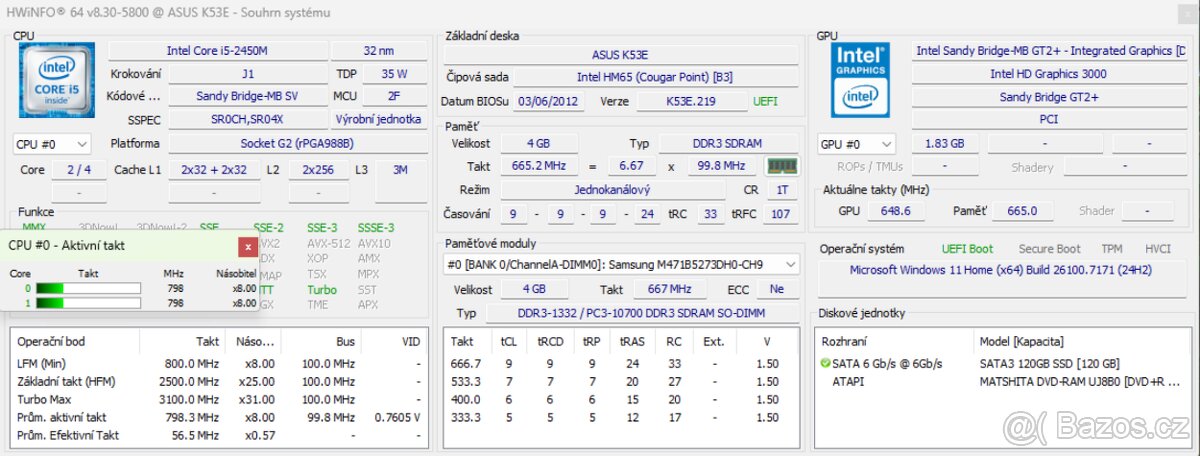Click the TPM label

click(x=1112, y=249)
